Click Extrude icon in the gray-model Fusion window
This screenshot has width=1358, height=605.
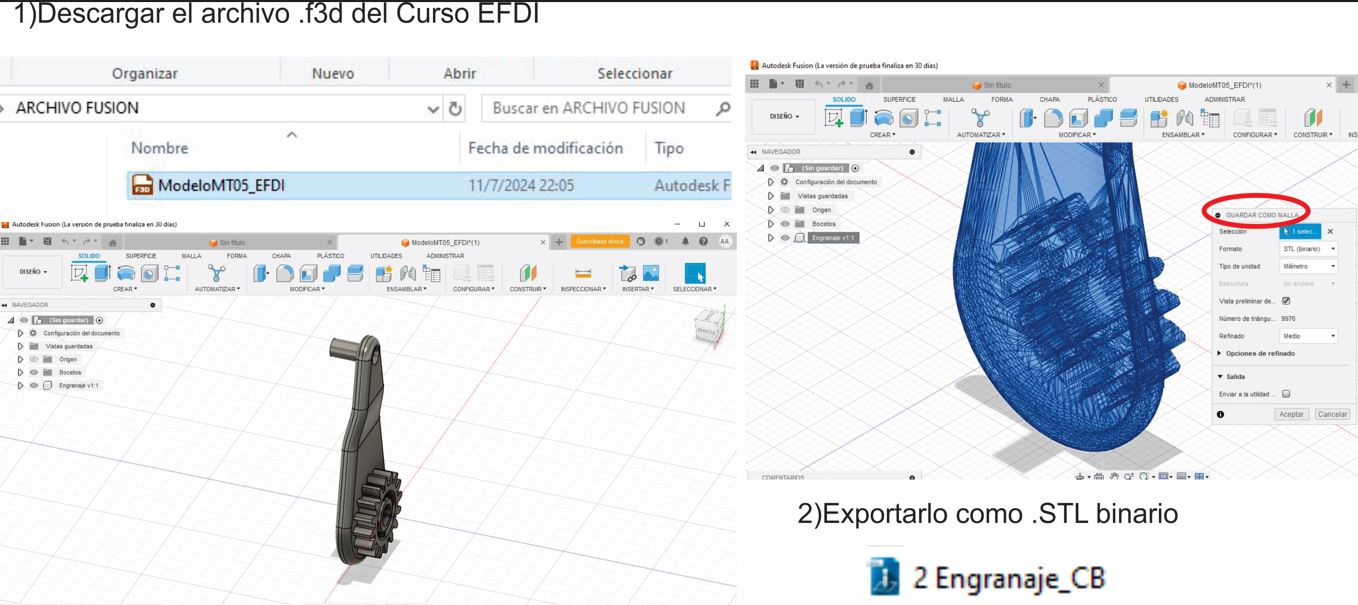point(104,273)
